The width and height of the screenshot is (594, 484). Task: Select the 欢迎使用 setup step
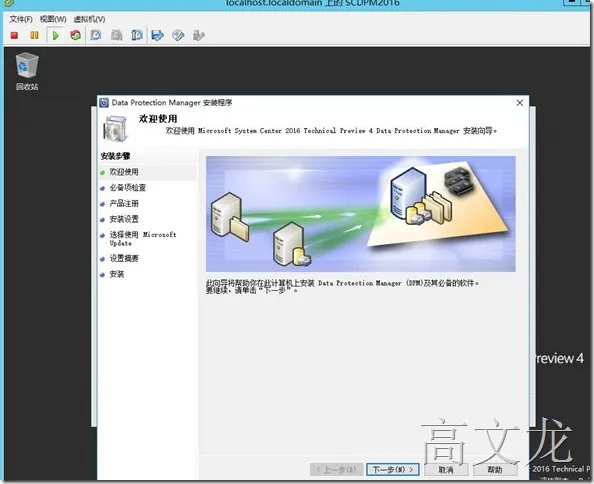tap(124, 172)
